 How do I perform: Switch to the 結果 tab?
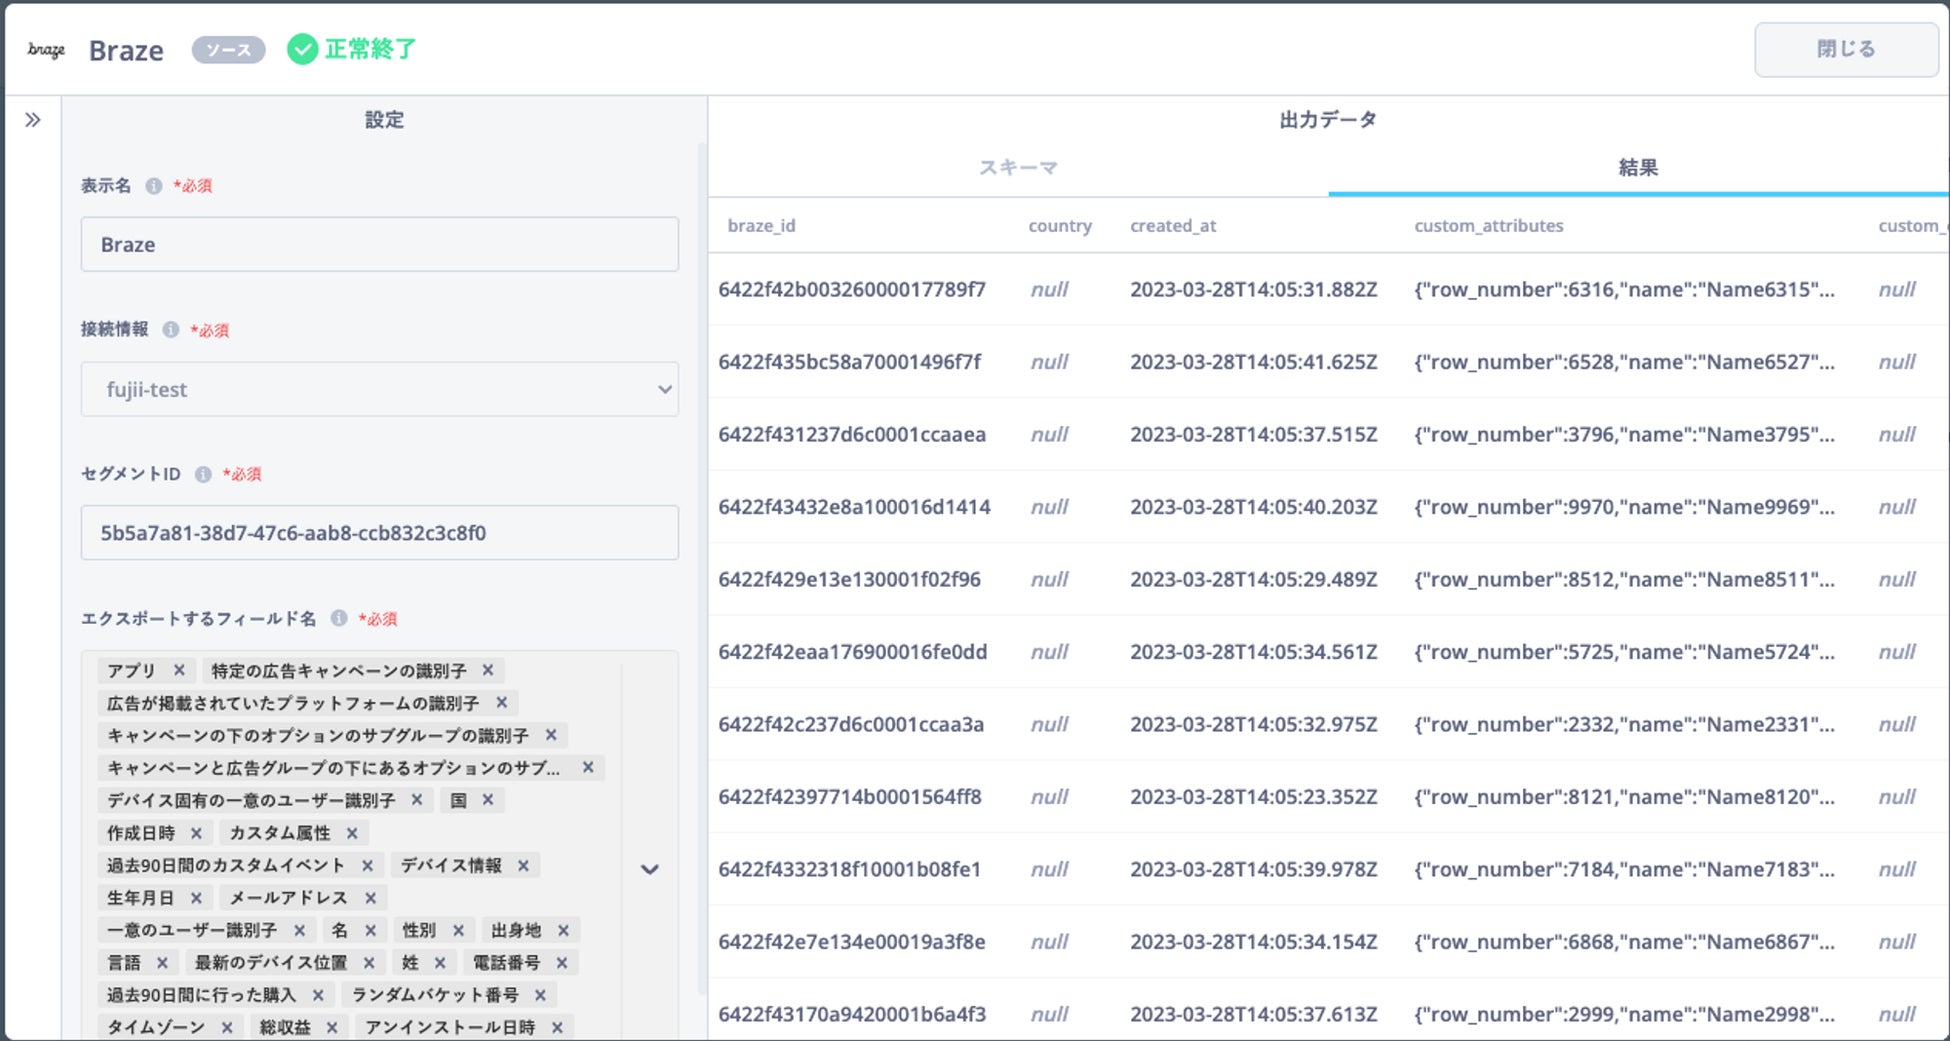(1638, 167)
